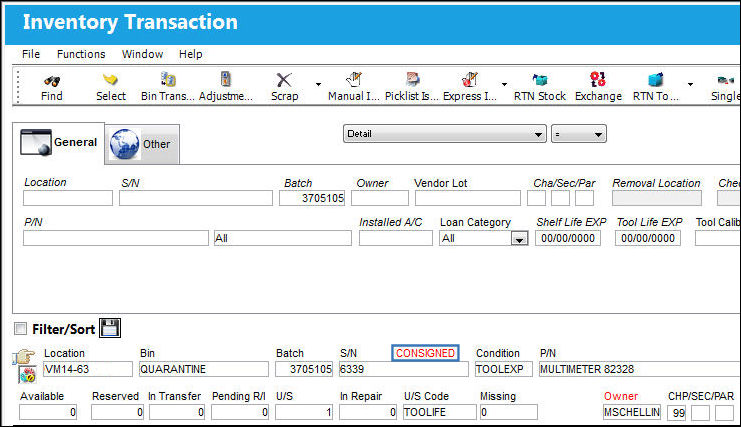Expand the Scrap dropdown arrow
741x427 pixels.
coord(318,85)
